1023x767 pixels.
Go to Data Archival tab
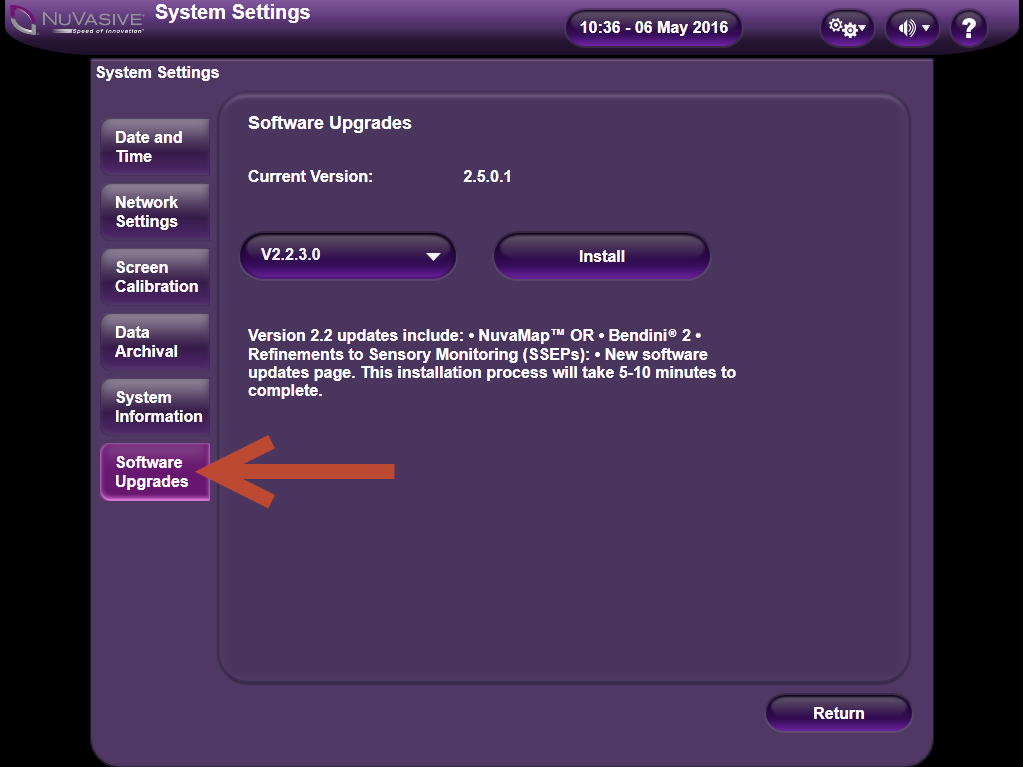(x=155, y=342)
